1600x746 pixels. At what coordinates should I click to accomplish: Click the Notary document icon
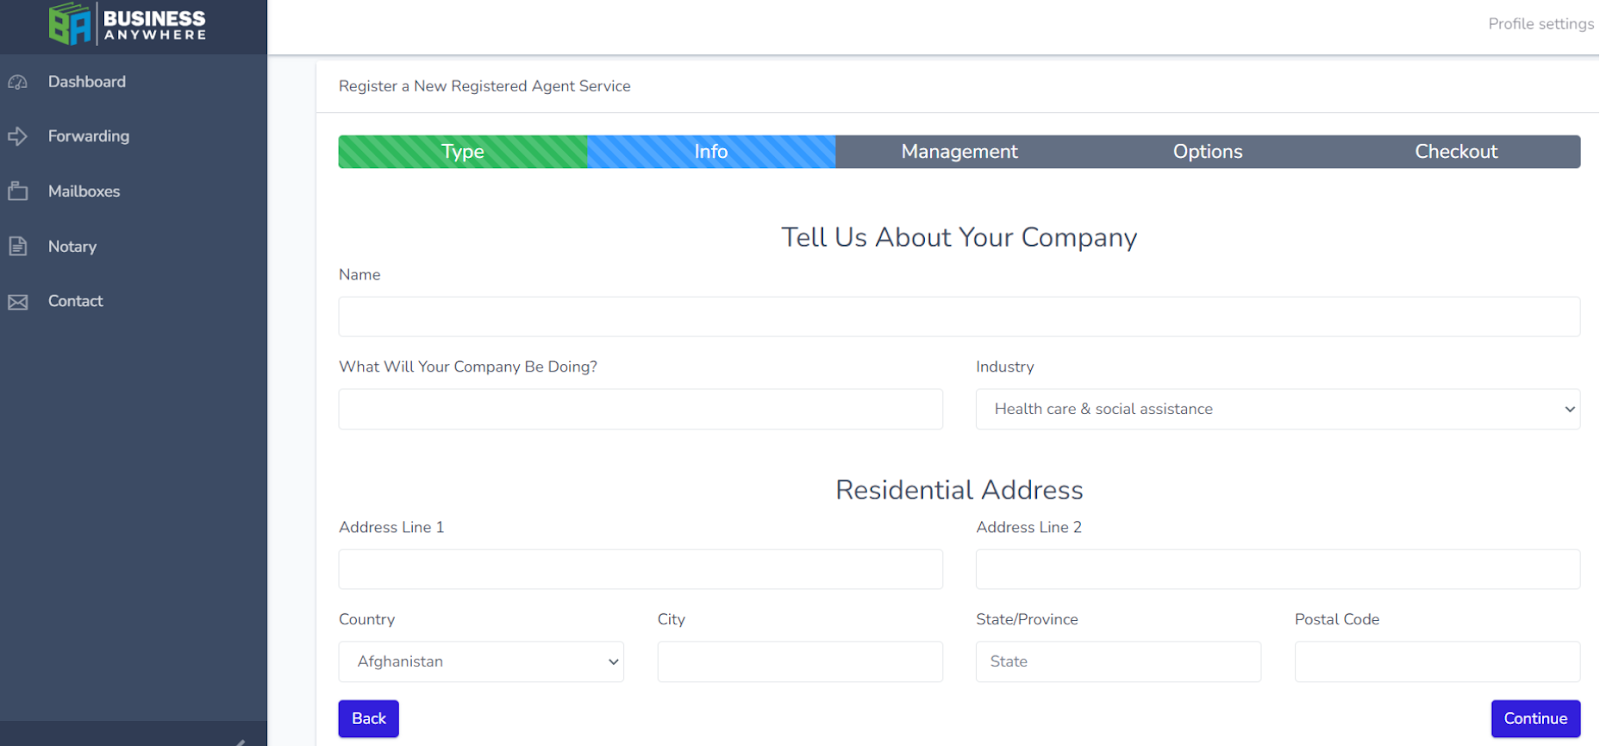click(18, 246)
